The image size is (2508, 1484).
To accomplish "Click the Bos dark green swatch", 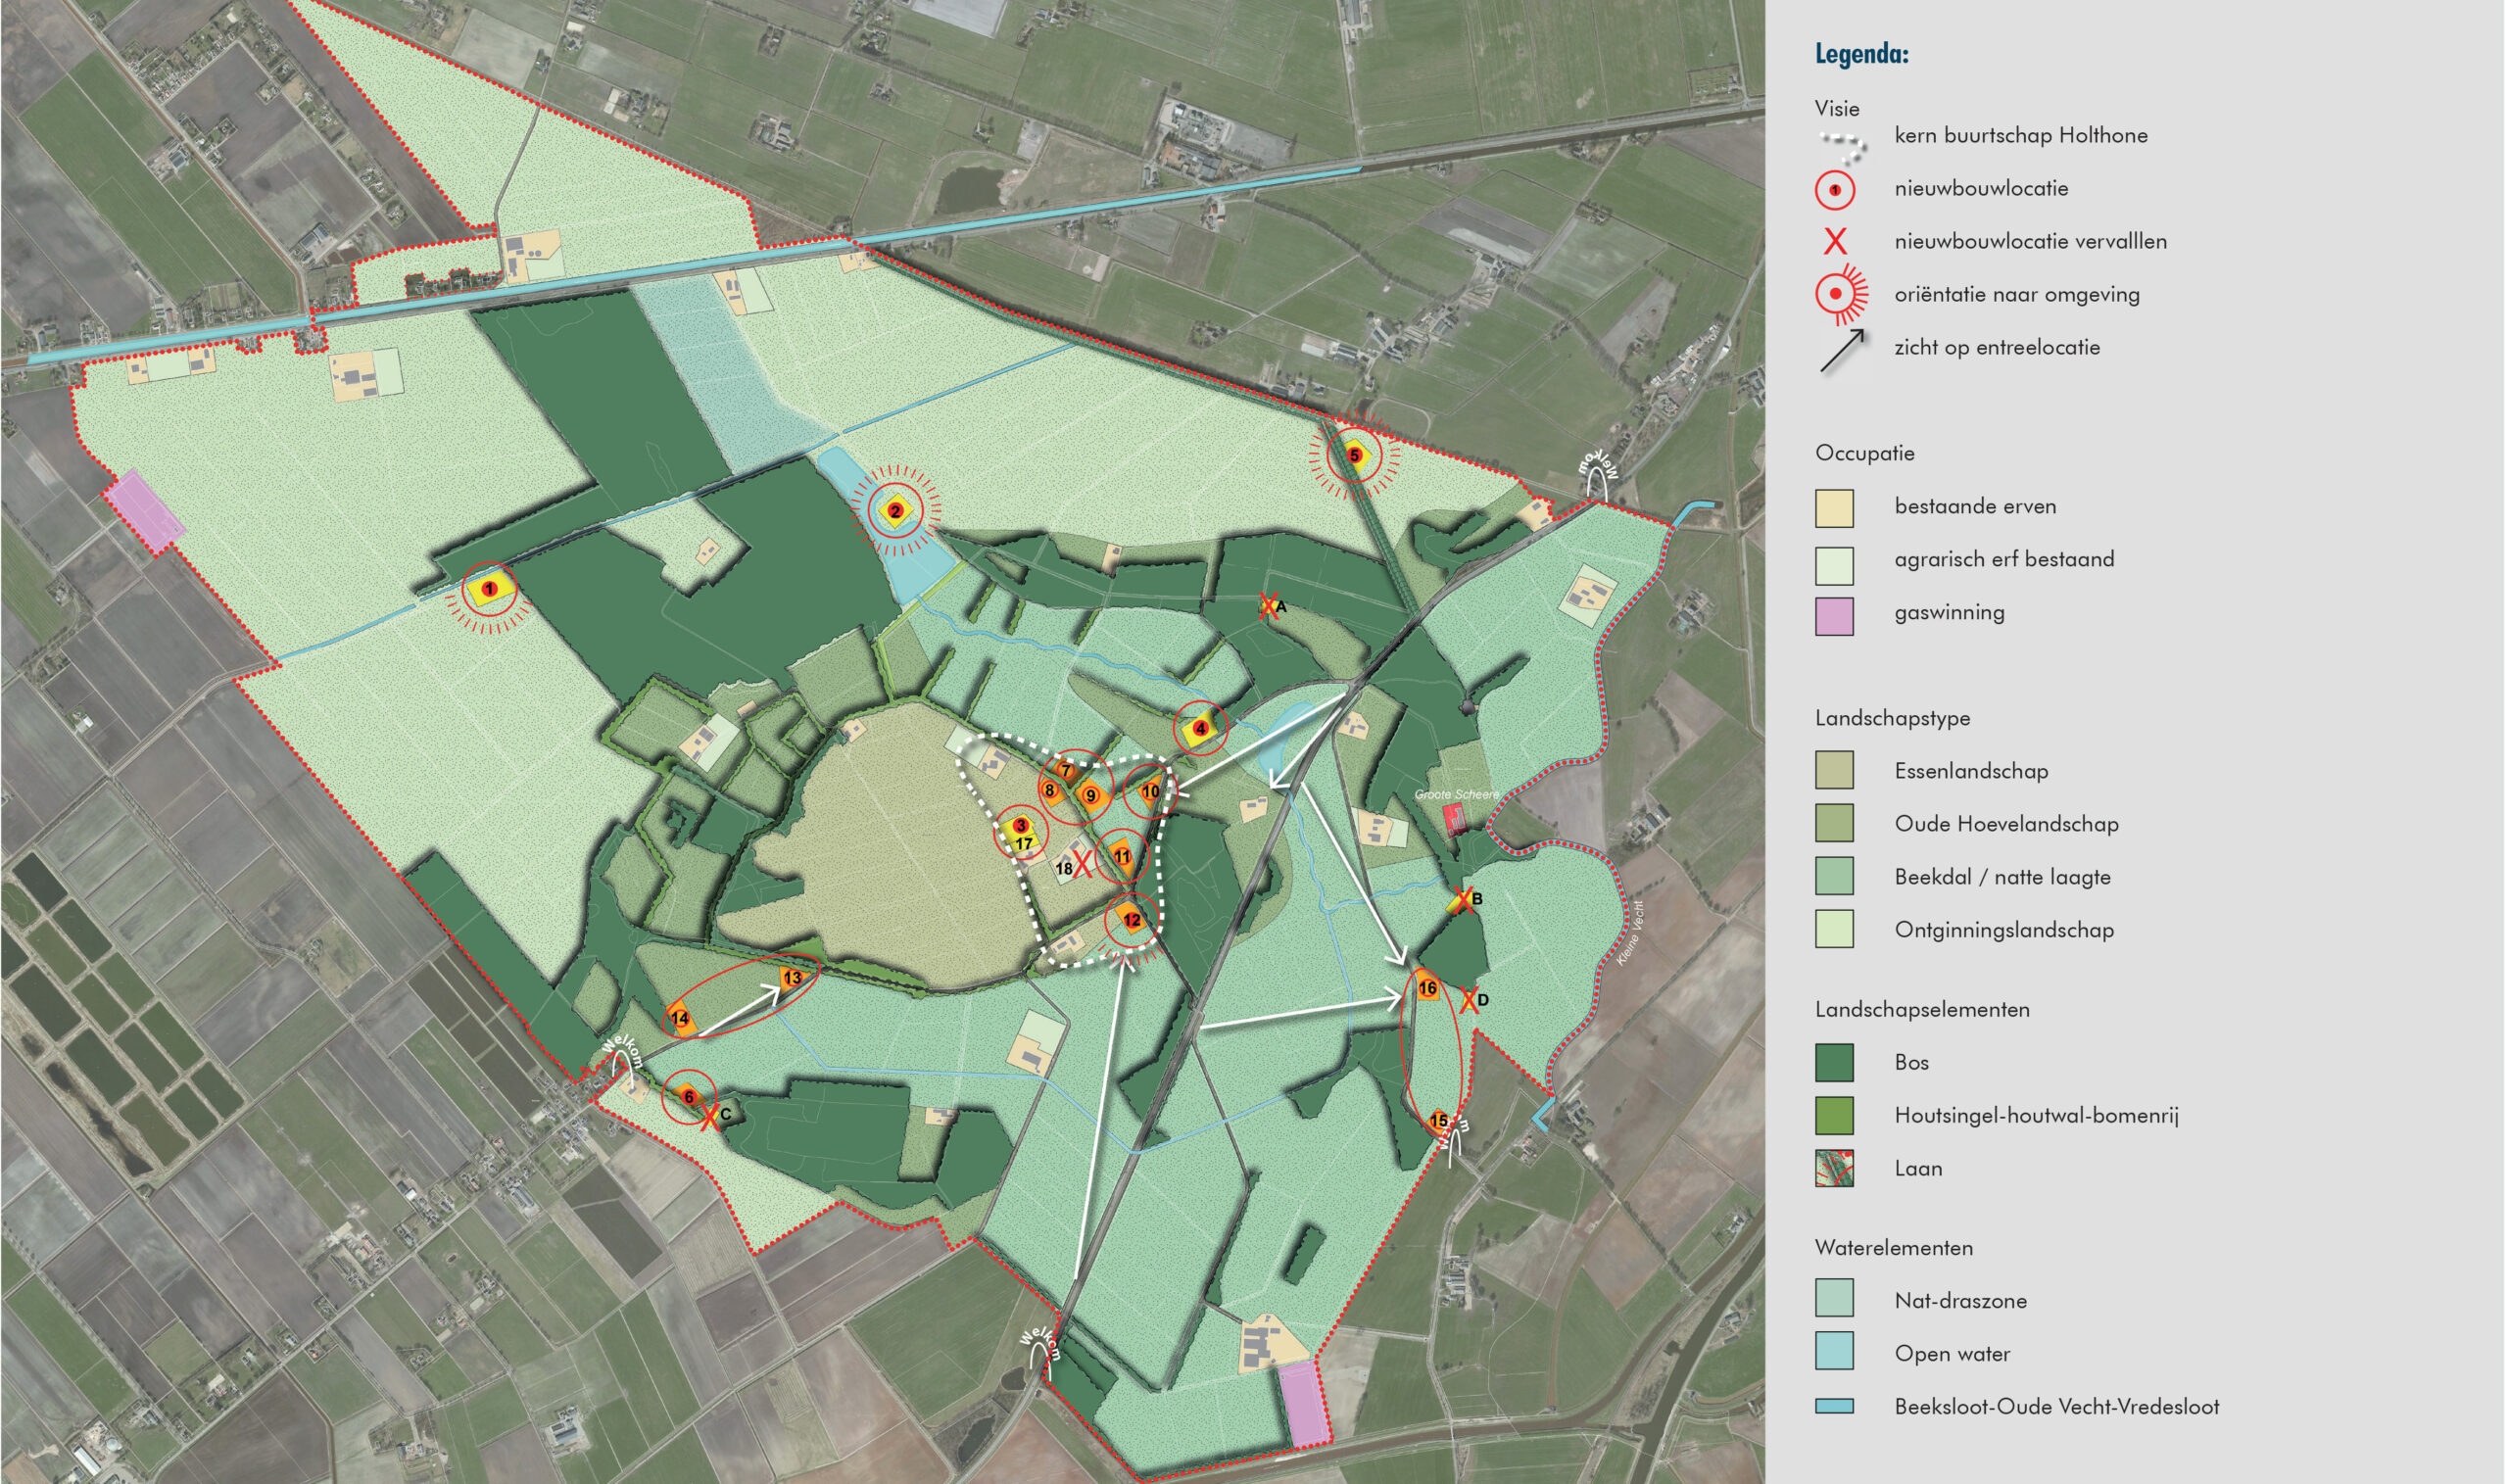I will [1834, 1062].
